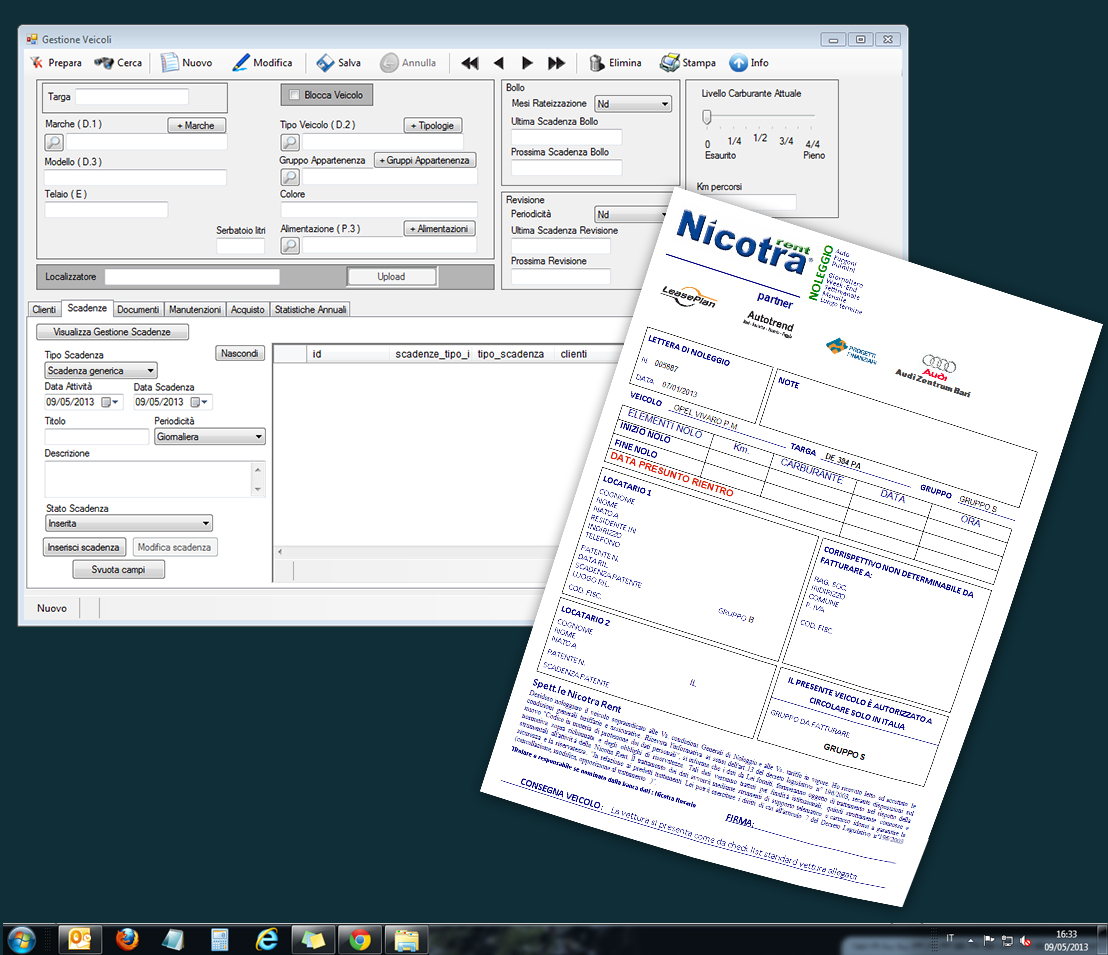Click the Annulla undo icon
Image resolution: width=1108 pixels, height=955 pixels.
coord(389,63)
